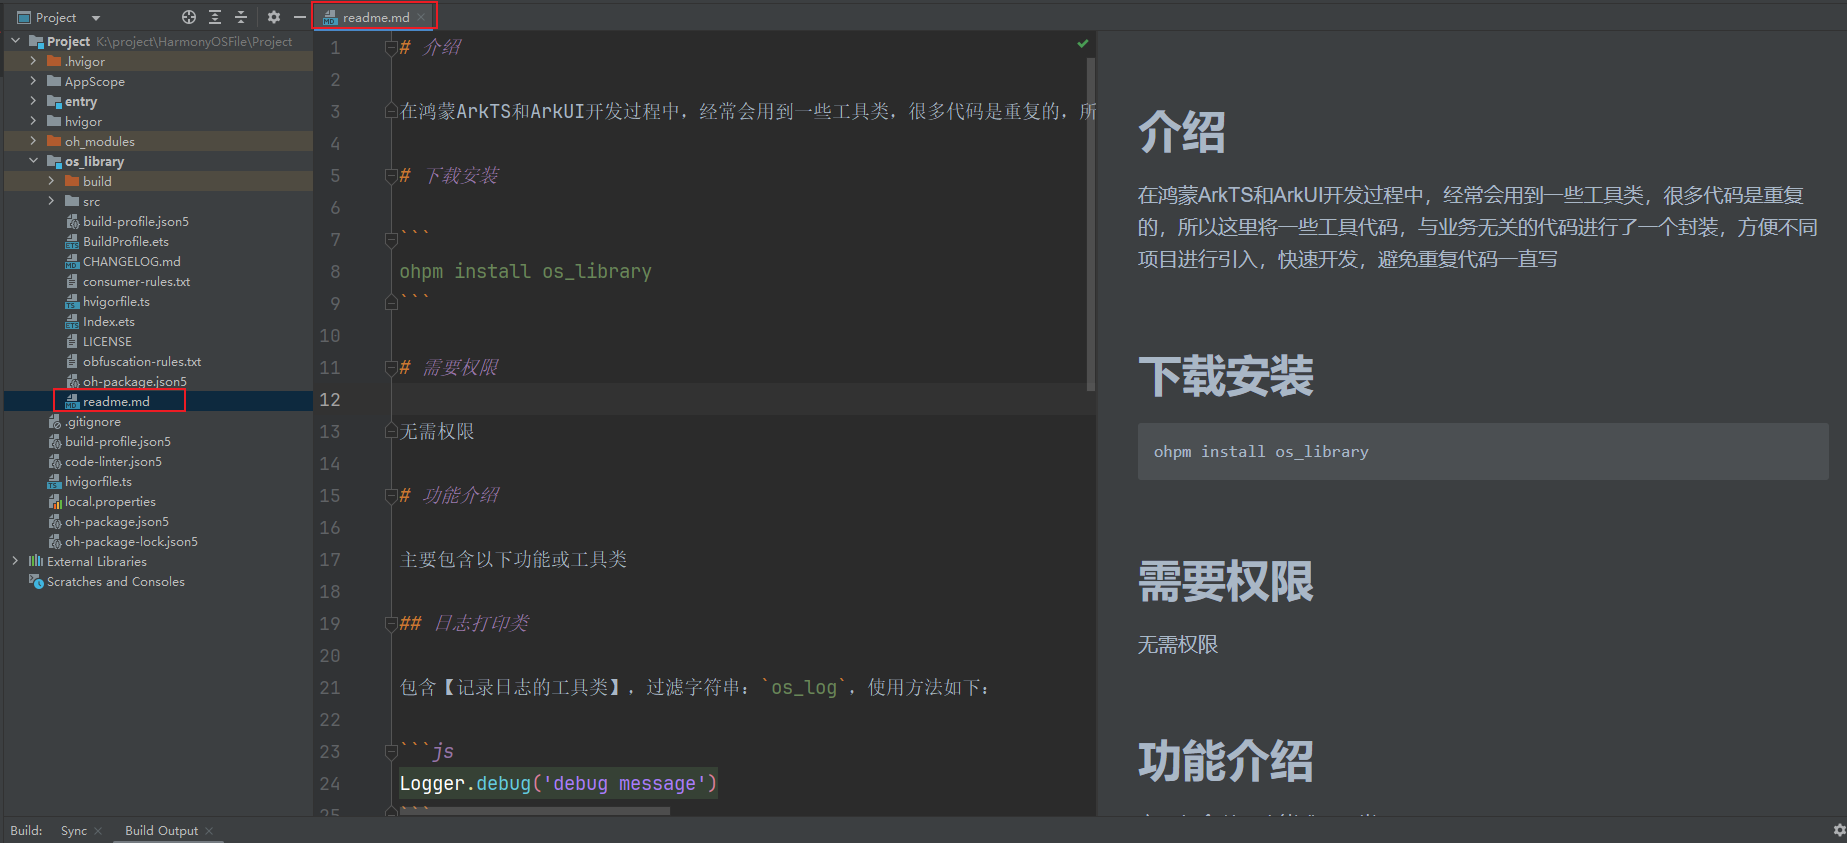Viewport: 1847px width, 843px height.
Task: Click the os_library module icon
Action: 54,161
